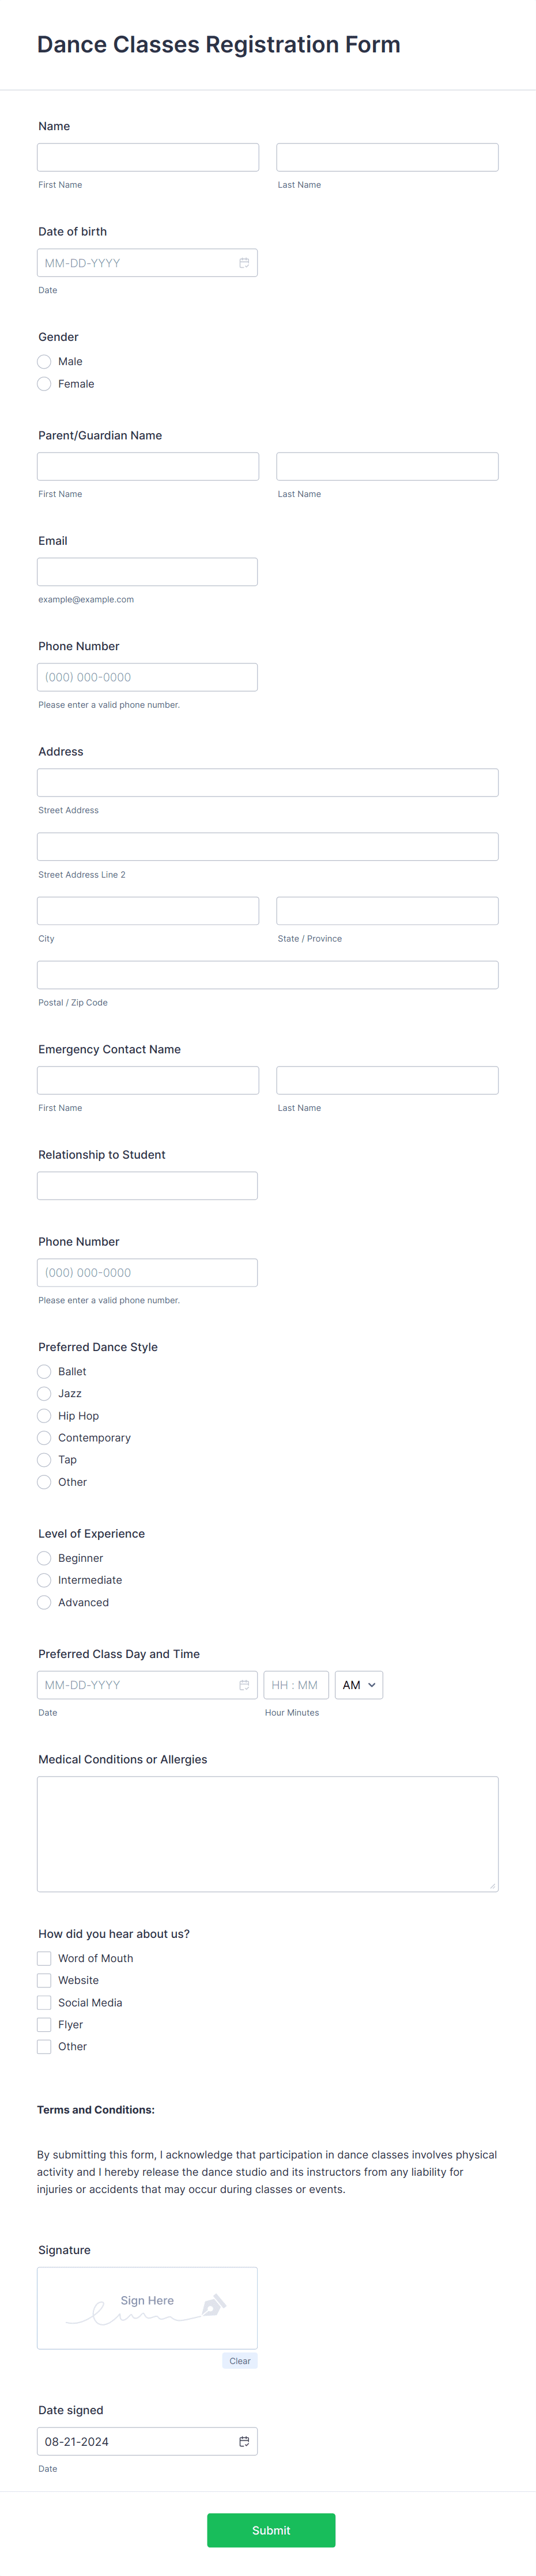Screen dimensions: 536x2576
Task: Click the HH:MM time input field
Action: [296, 1685]
